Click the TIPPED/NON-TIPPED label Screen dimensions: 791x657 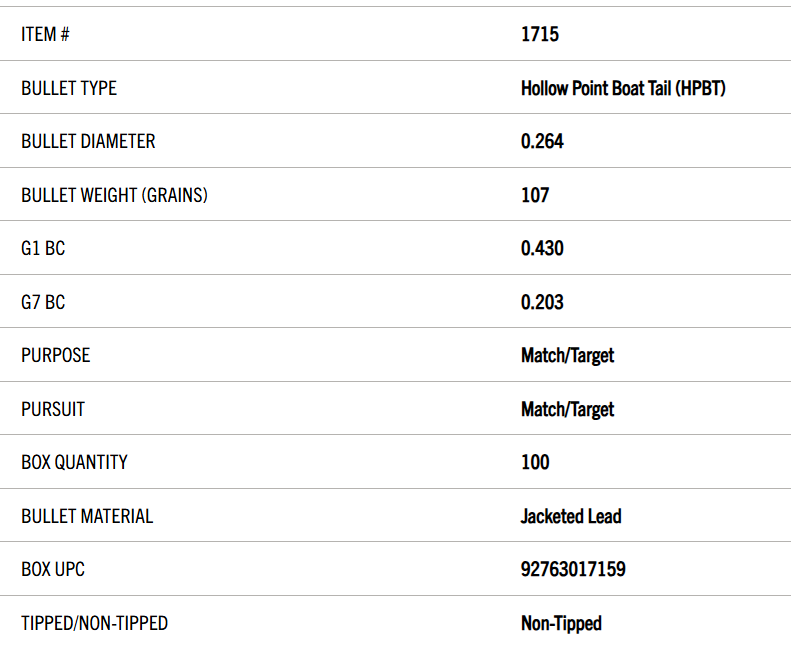click(94, 623)
